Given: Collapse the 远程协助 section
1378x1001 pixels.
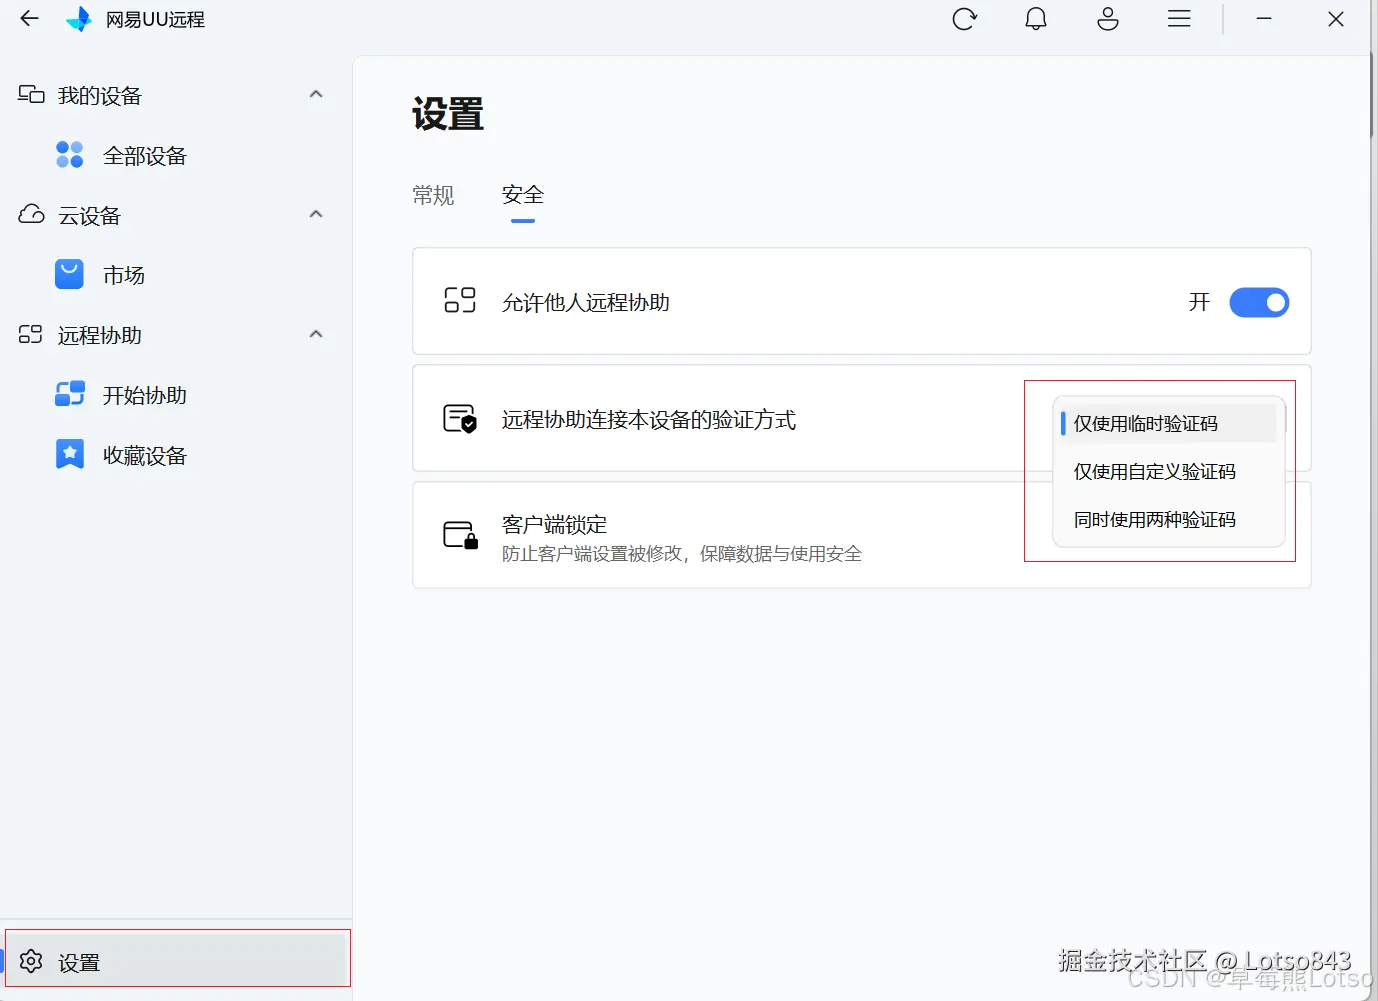Looking at the screenshot, I should point(315,334).
